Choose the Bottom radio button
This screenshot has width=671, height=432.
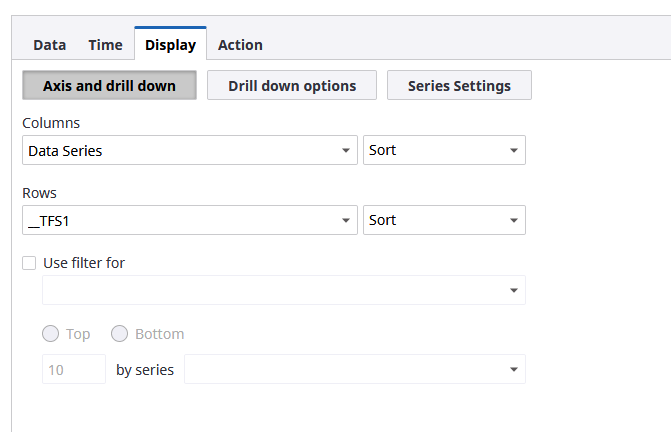[120, 334]
